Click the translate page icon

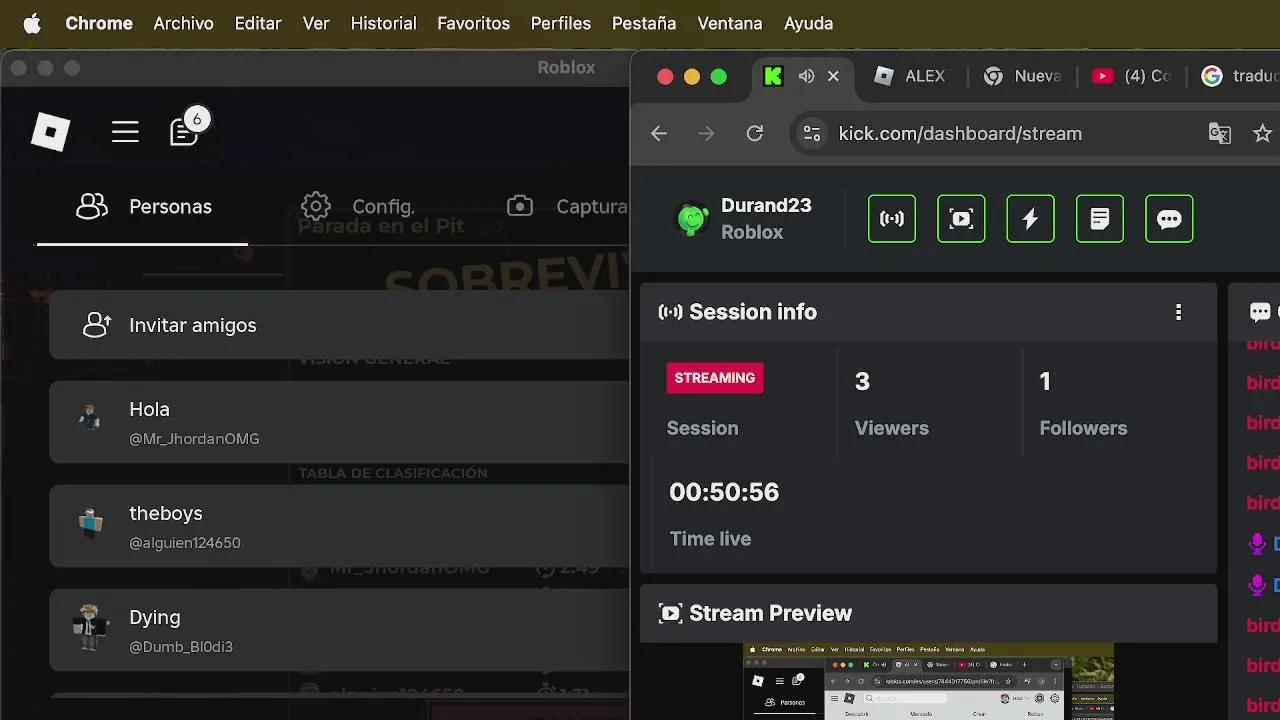(x=1220, y=133)
